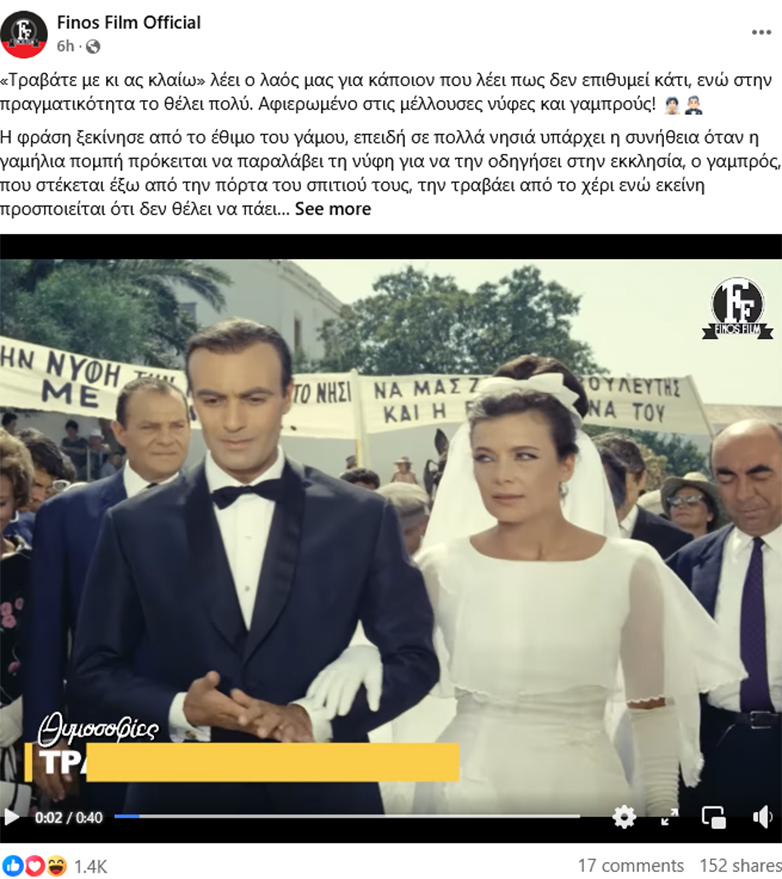This screenshot has width=782, height=879.
Task: Open the Finos Film Official profile picture
Action: 24,34
